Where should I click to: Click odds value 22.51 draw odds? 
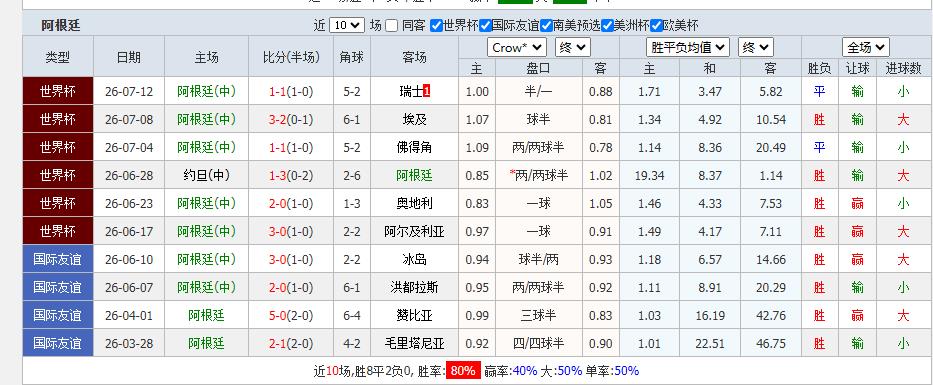pos(710,343)
